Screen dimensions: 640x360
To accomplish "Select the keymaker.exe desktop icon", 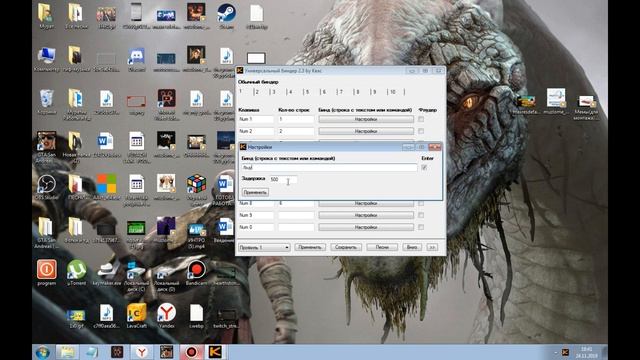I will click(x=107, y=272).
